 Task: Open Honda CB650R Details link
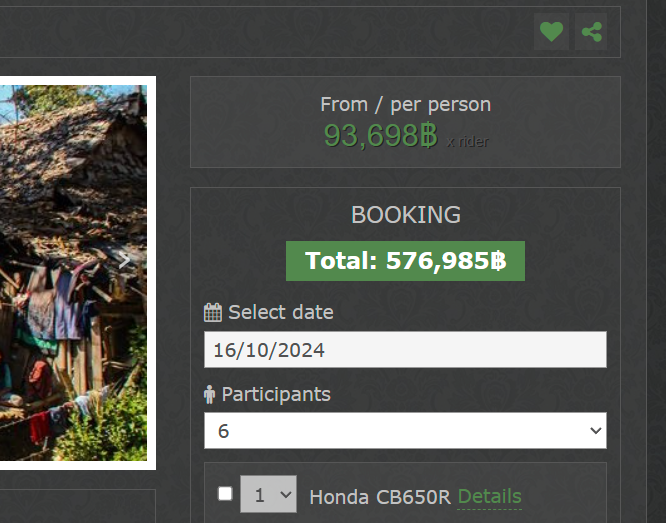489,496
